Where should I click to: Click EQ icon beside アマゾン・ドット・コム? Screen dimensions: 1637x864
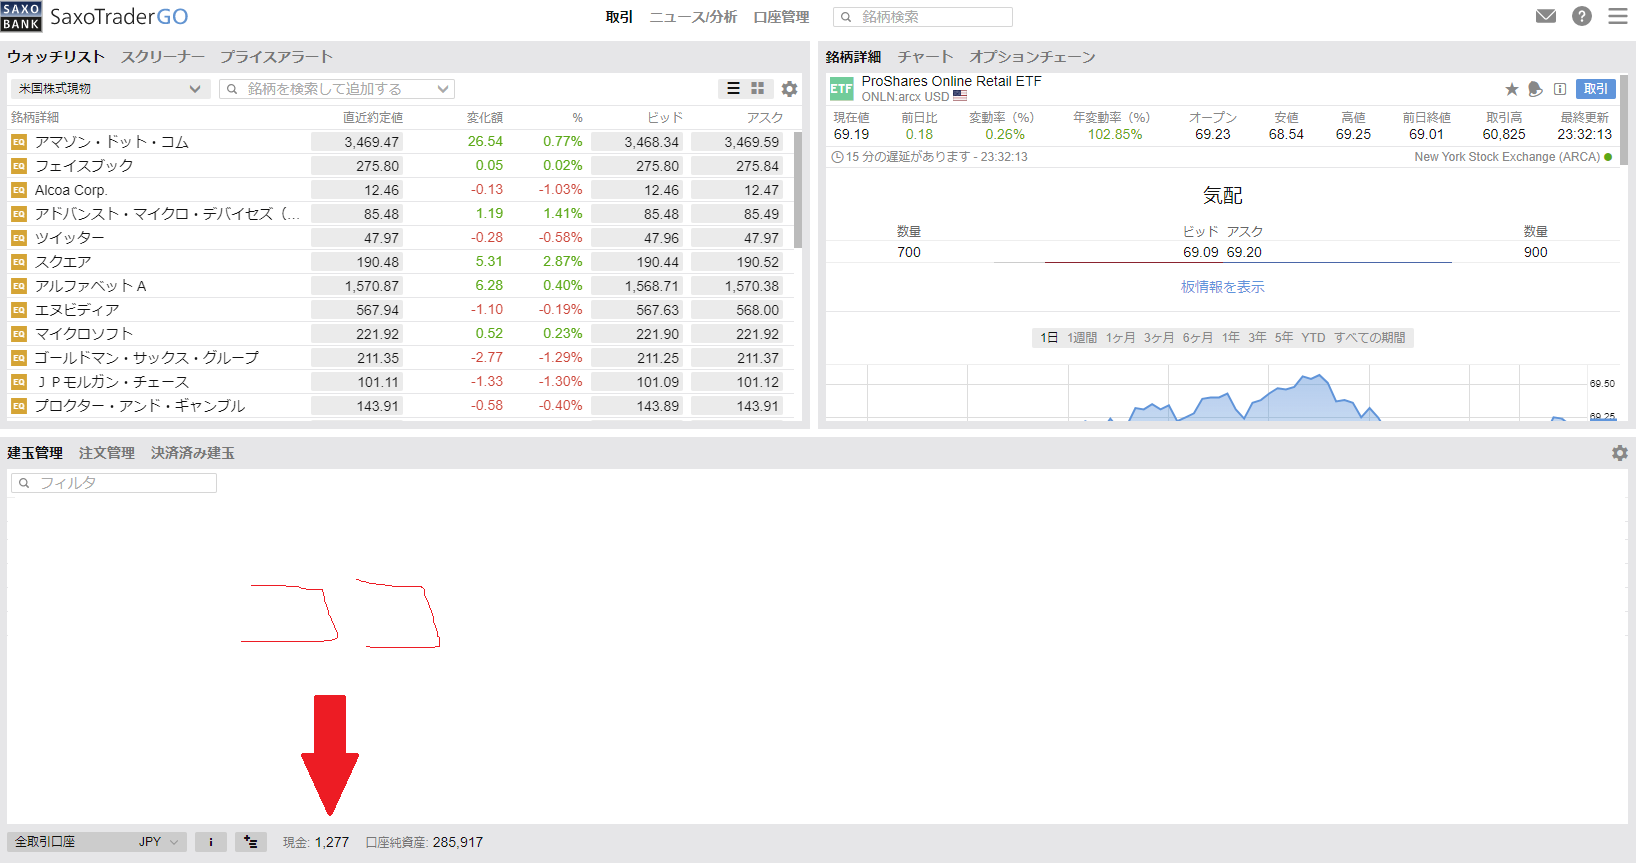coord(19,142)
